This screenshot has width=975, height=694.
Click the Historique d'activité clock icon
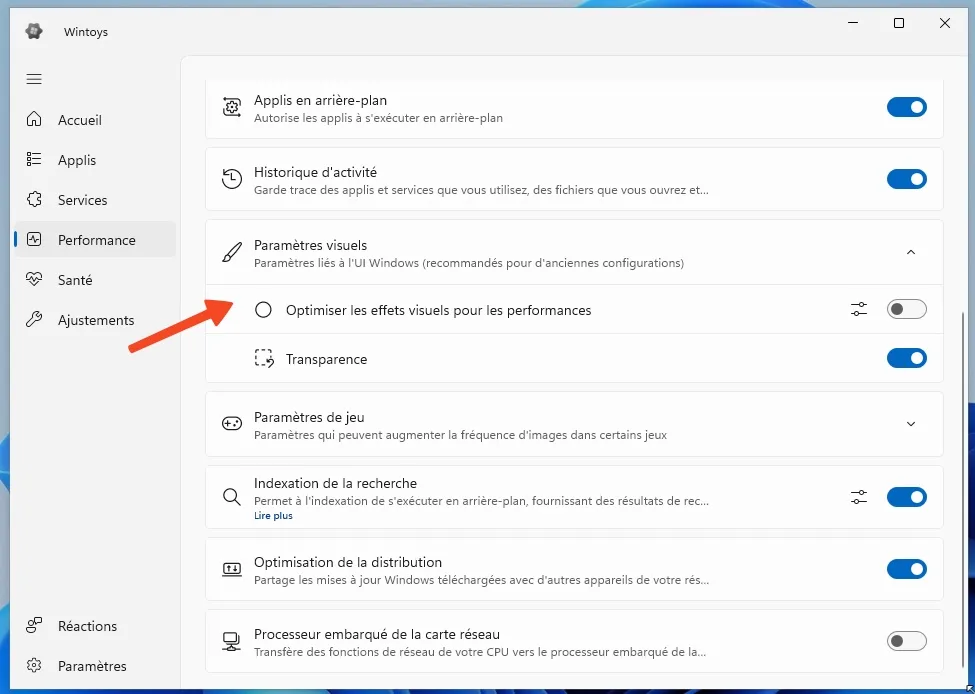coord(232,180)
